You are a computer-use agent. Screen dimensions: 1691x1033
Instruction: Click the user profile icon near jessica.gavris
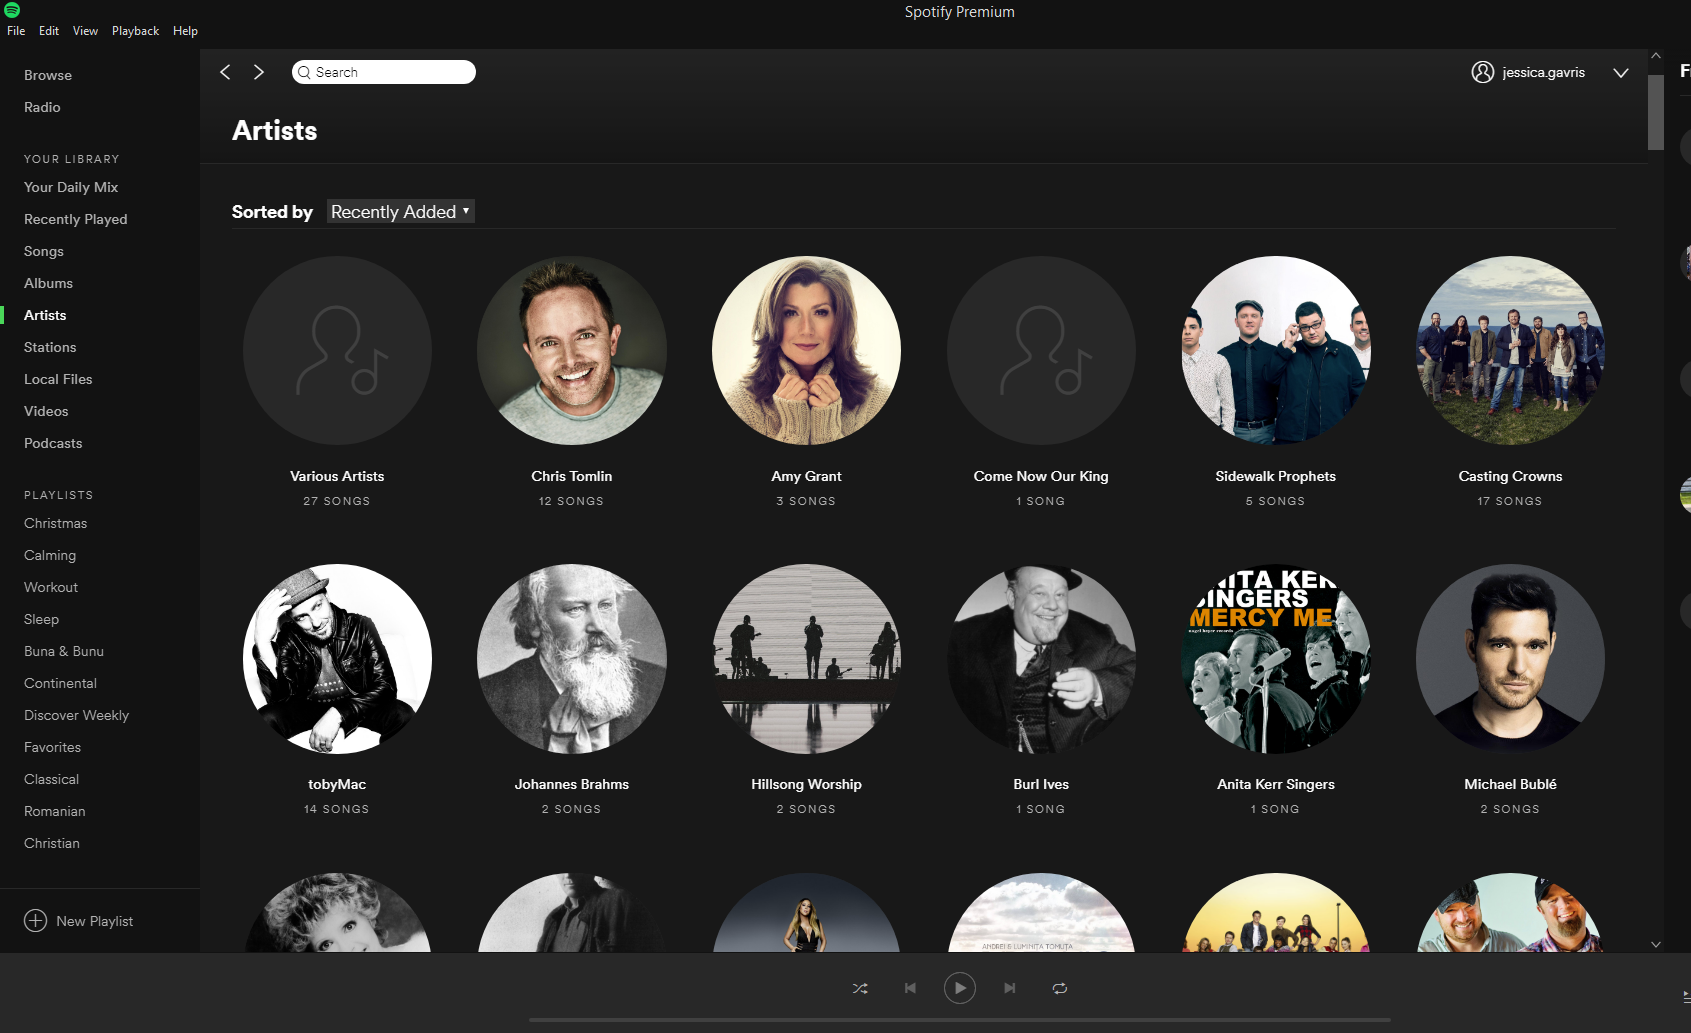(x=1483, y=72)
